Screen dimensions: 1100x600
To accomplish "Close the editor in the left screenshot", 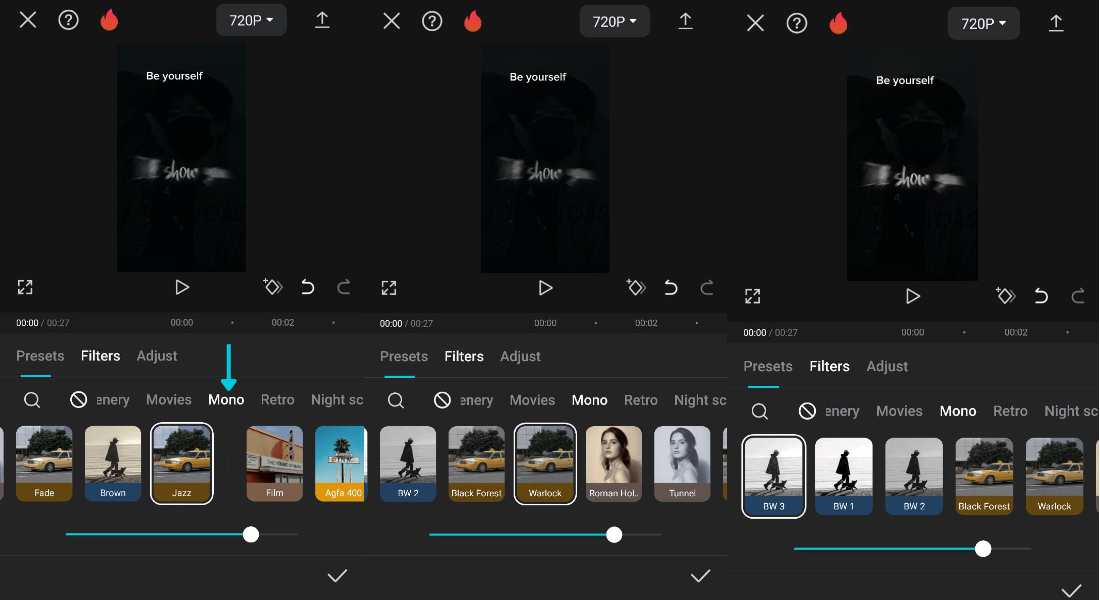I will [x=28, y=20].
